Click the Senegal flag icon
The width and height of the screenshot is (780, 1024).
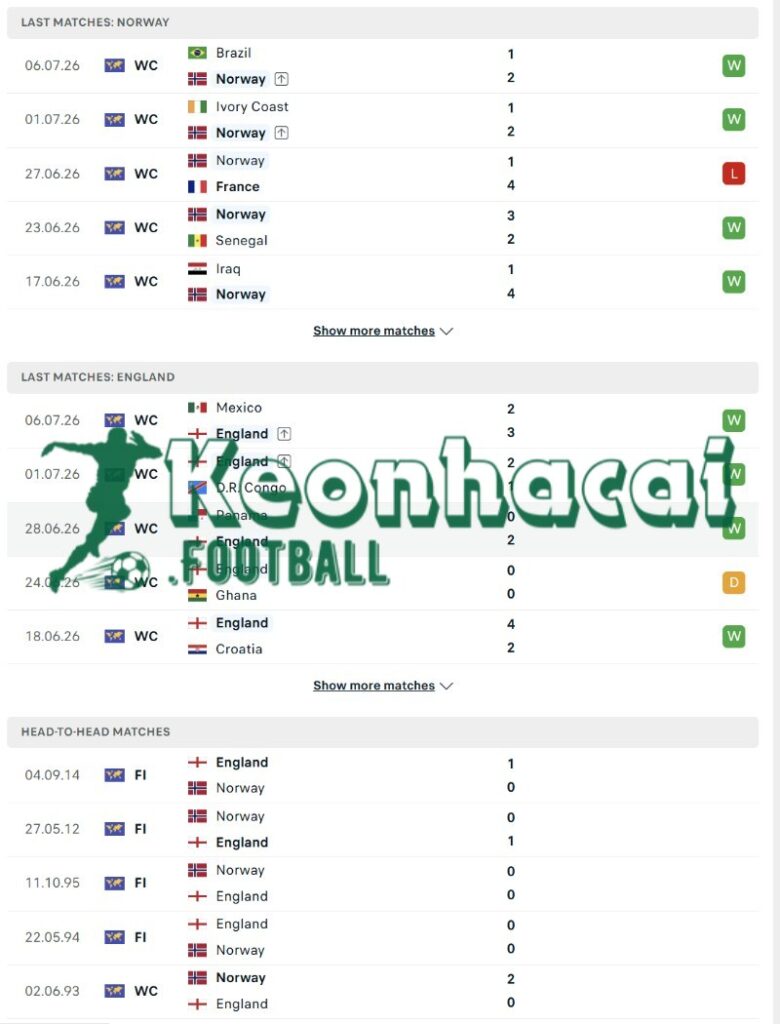[197, 240]
